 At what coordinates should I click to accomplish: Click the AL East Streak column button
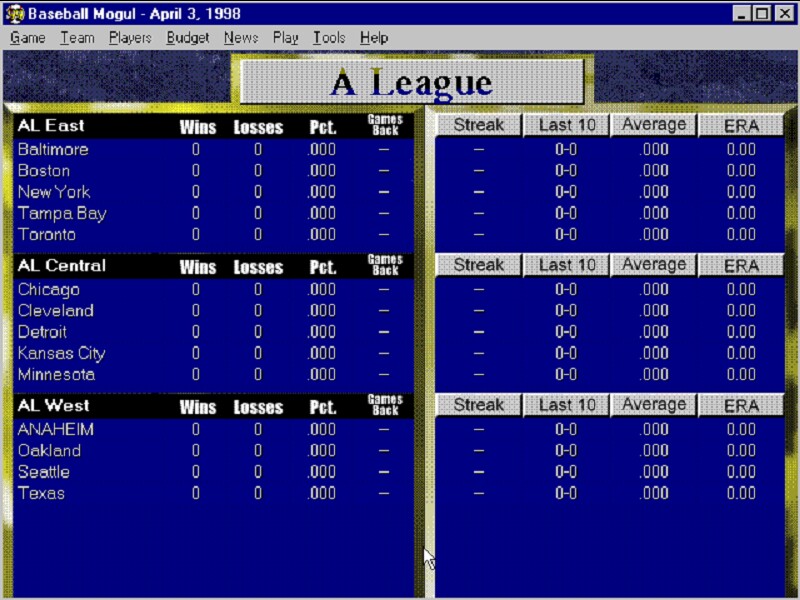point(479,126)
